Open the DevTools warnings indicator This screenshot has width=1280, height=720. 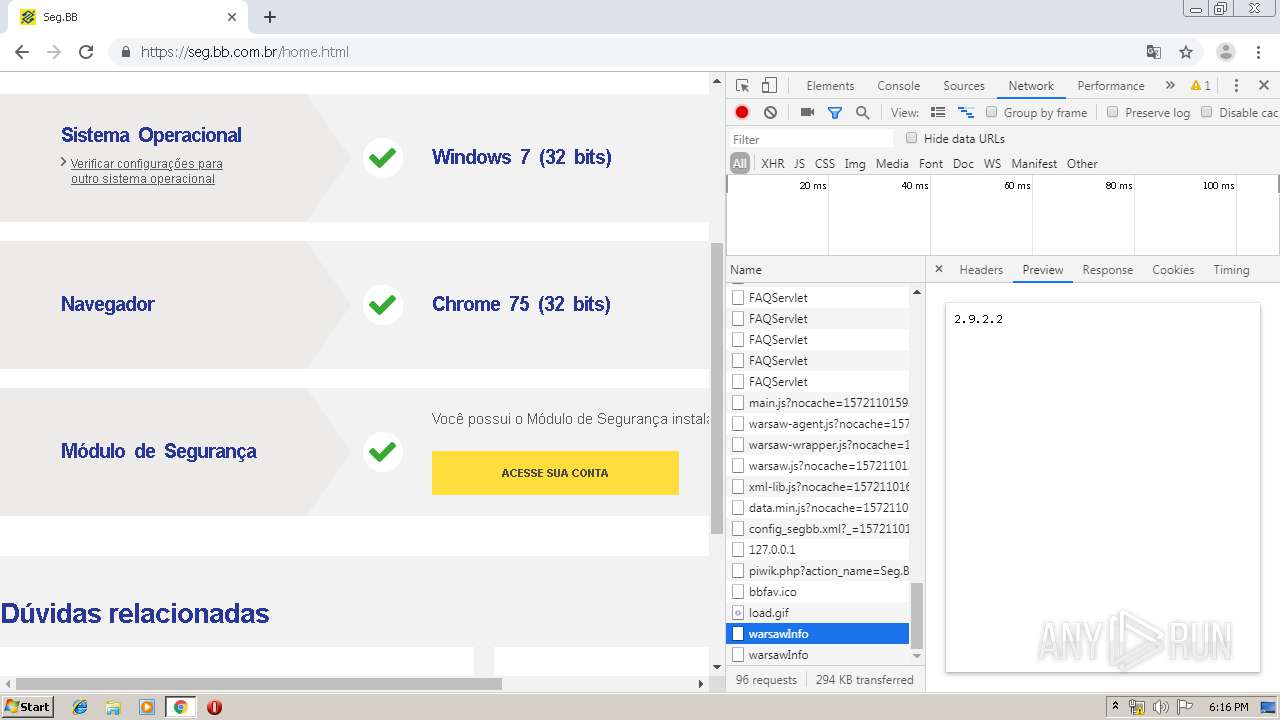pos(1201,86)
